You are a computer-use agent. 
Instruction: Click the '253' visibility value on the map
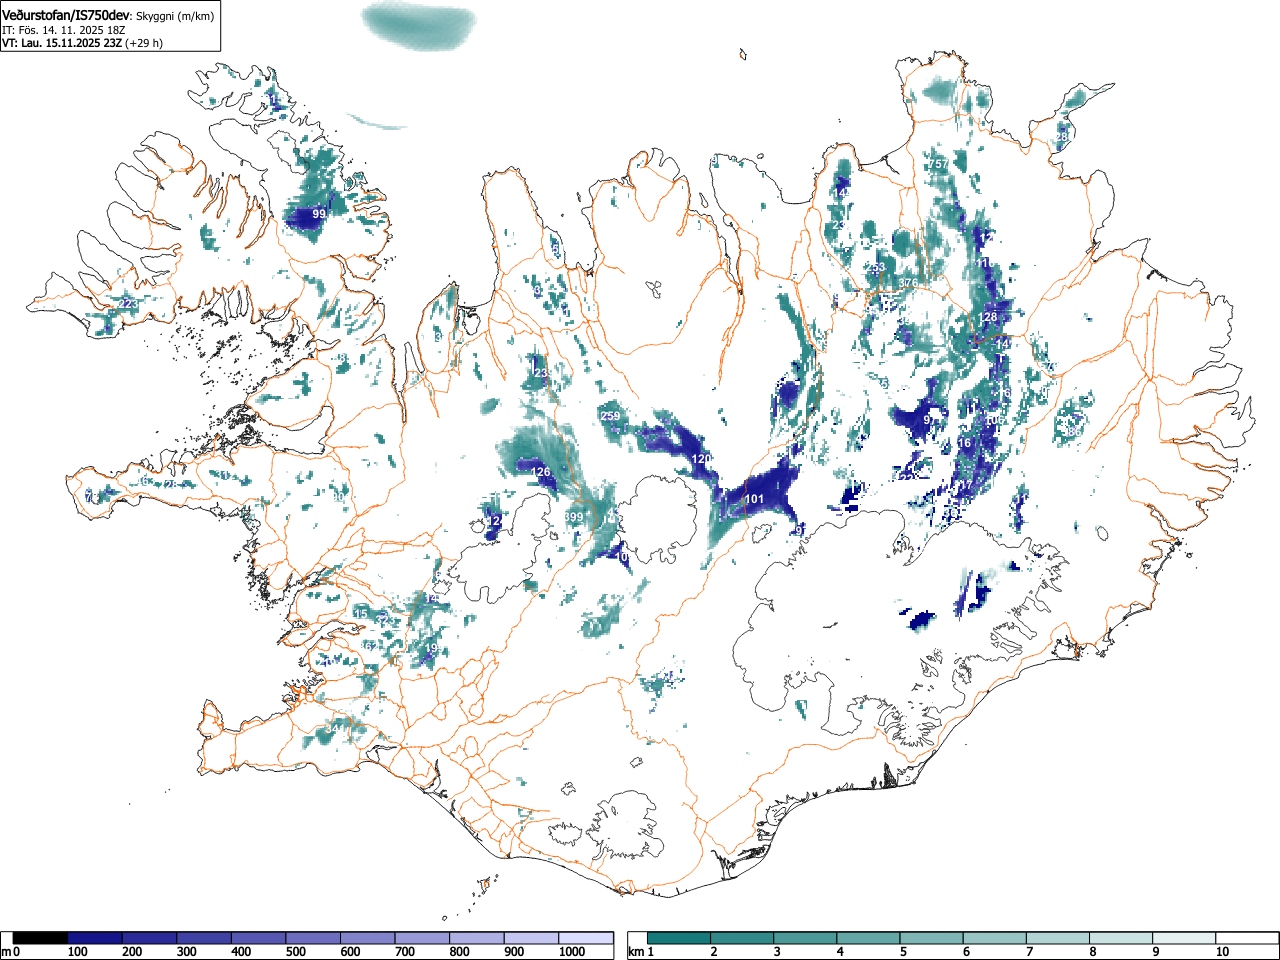[x=876, y=268]
